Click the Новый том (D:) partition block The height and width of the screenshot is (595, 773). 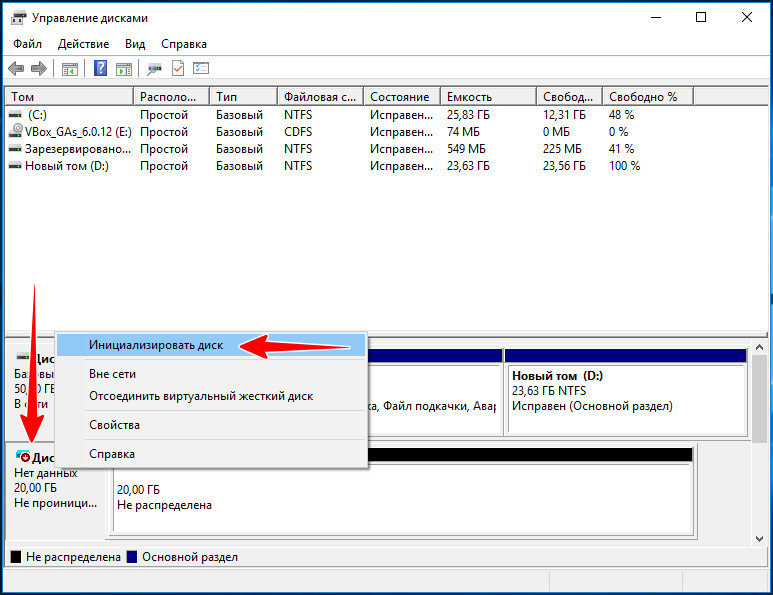(x=626, y=392)
